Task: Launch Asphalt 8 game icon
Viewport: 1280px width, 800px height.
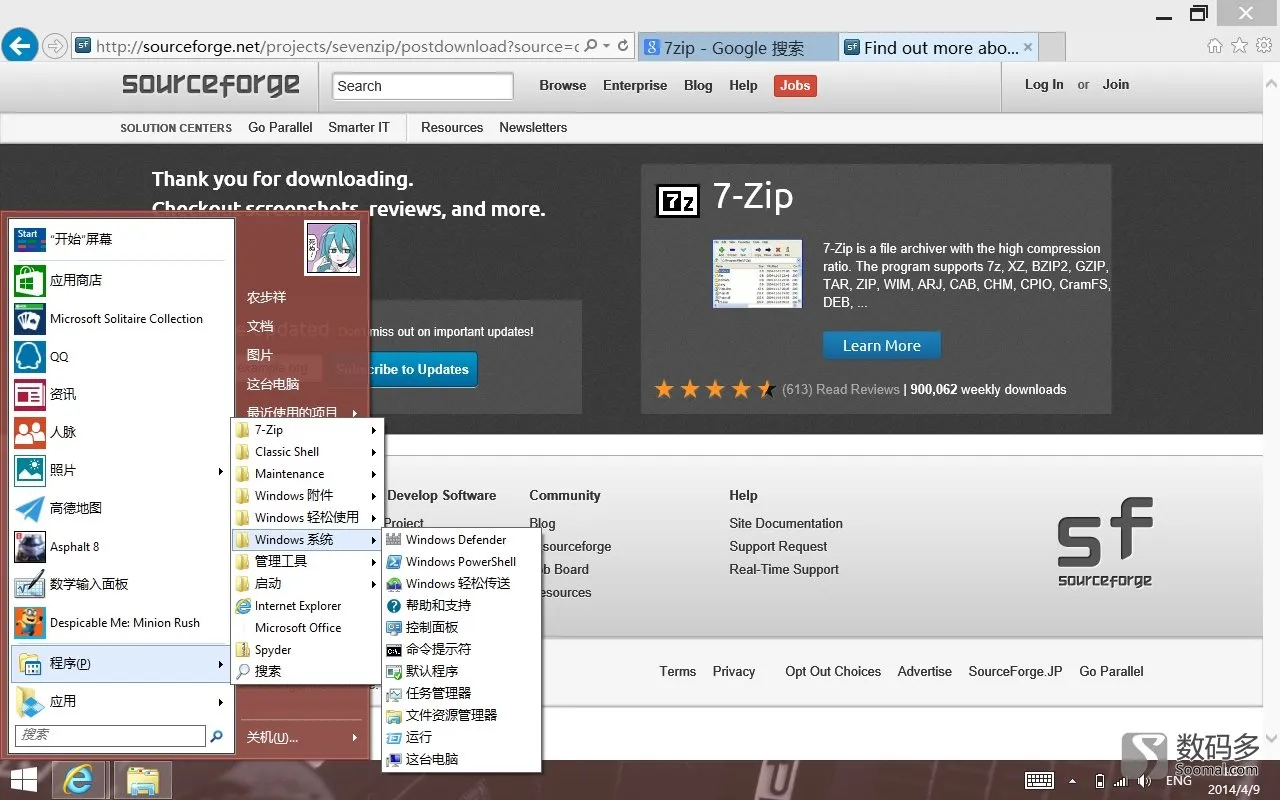Action: [30, 547]
